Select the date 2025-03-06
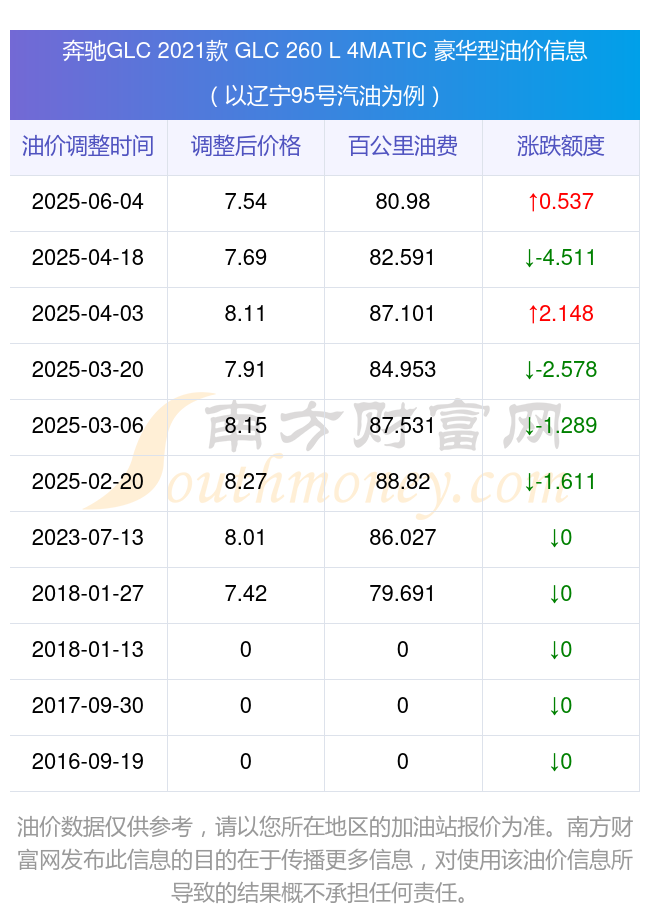This screenshot has height=921, width=650. 87,426
